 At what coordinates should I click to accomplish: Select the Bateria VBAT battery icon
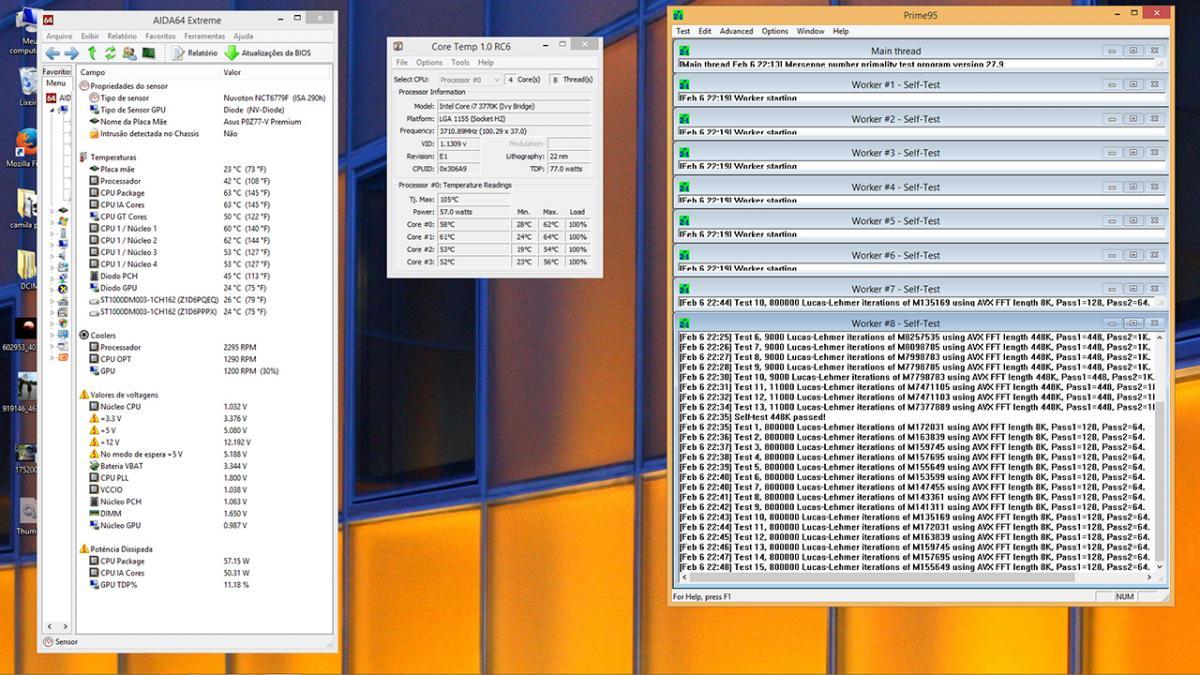click(x=94, y=466)
